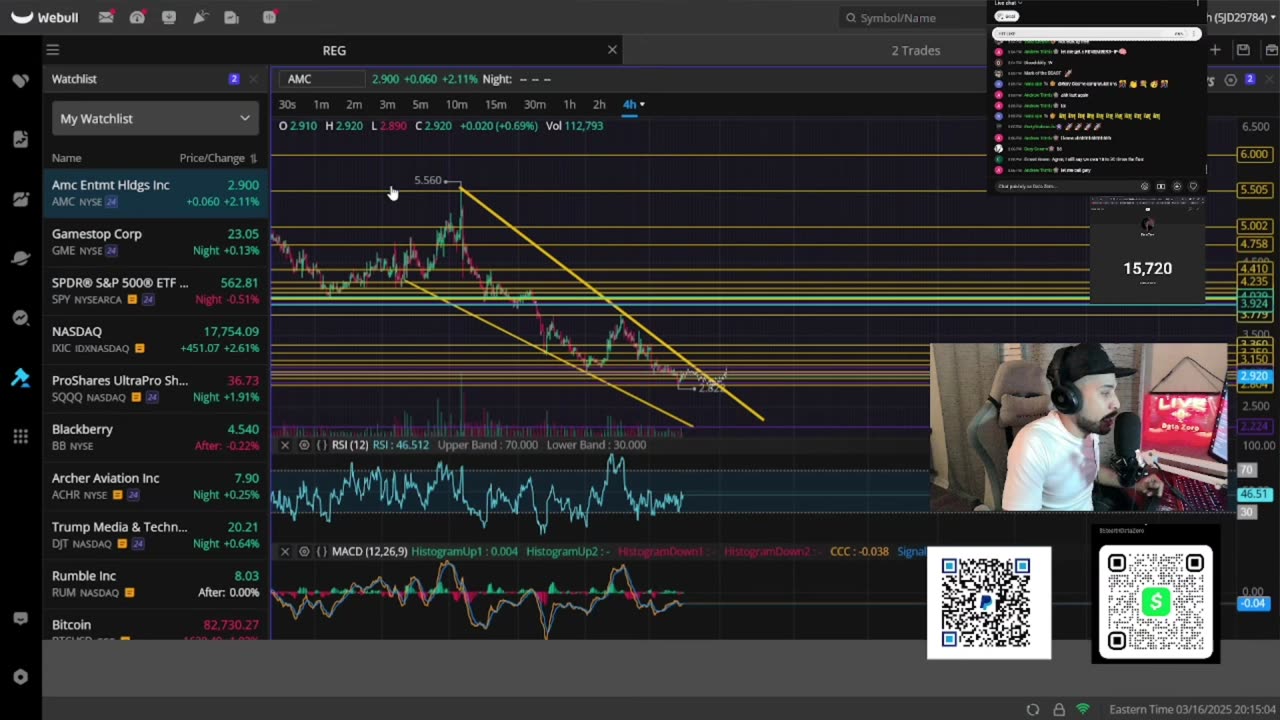Screen dimensions: 1280x720
Task: Add a new widget with plus icon
Action: coord(1215,50)
